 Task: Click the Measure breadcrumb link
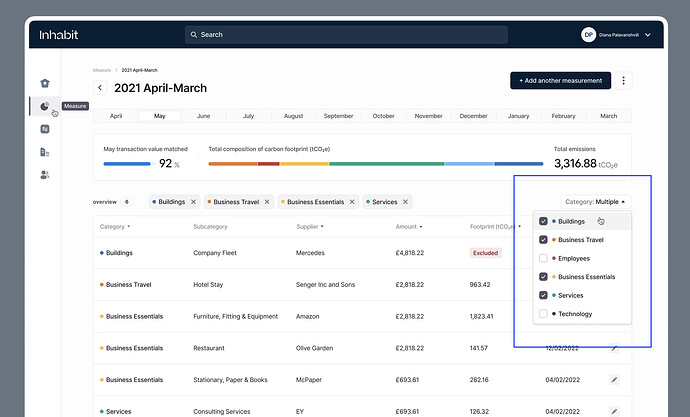pyautogui.click(x=101, y=71)
